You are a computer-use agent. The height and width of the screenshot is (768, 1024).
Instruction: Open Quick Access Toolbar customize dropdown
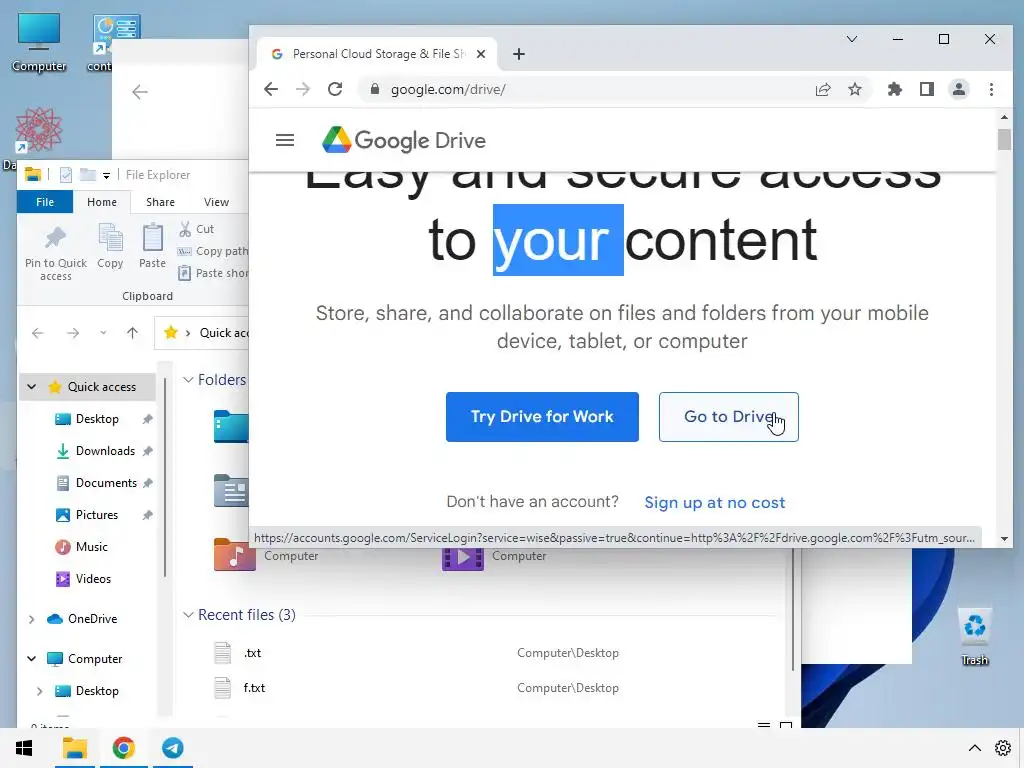coord(106,176)
